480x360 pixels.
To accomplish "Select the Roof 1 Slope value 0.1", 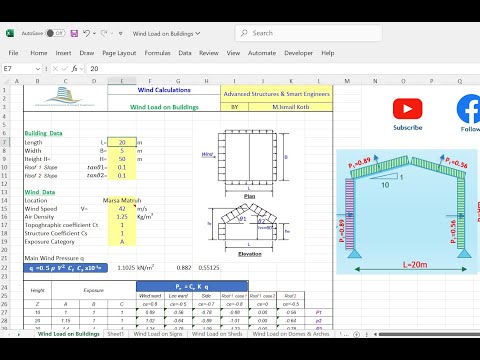I will tap(122, 167).
